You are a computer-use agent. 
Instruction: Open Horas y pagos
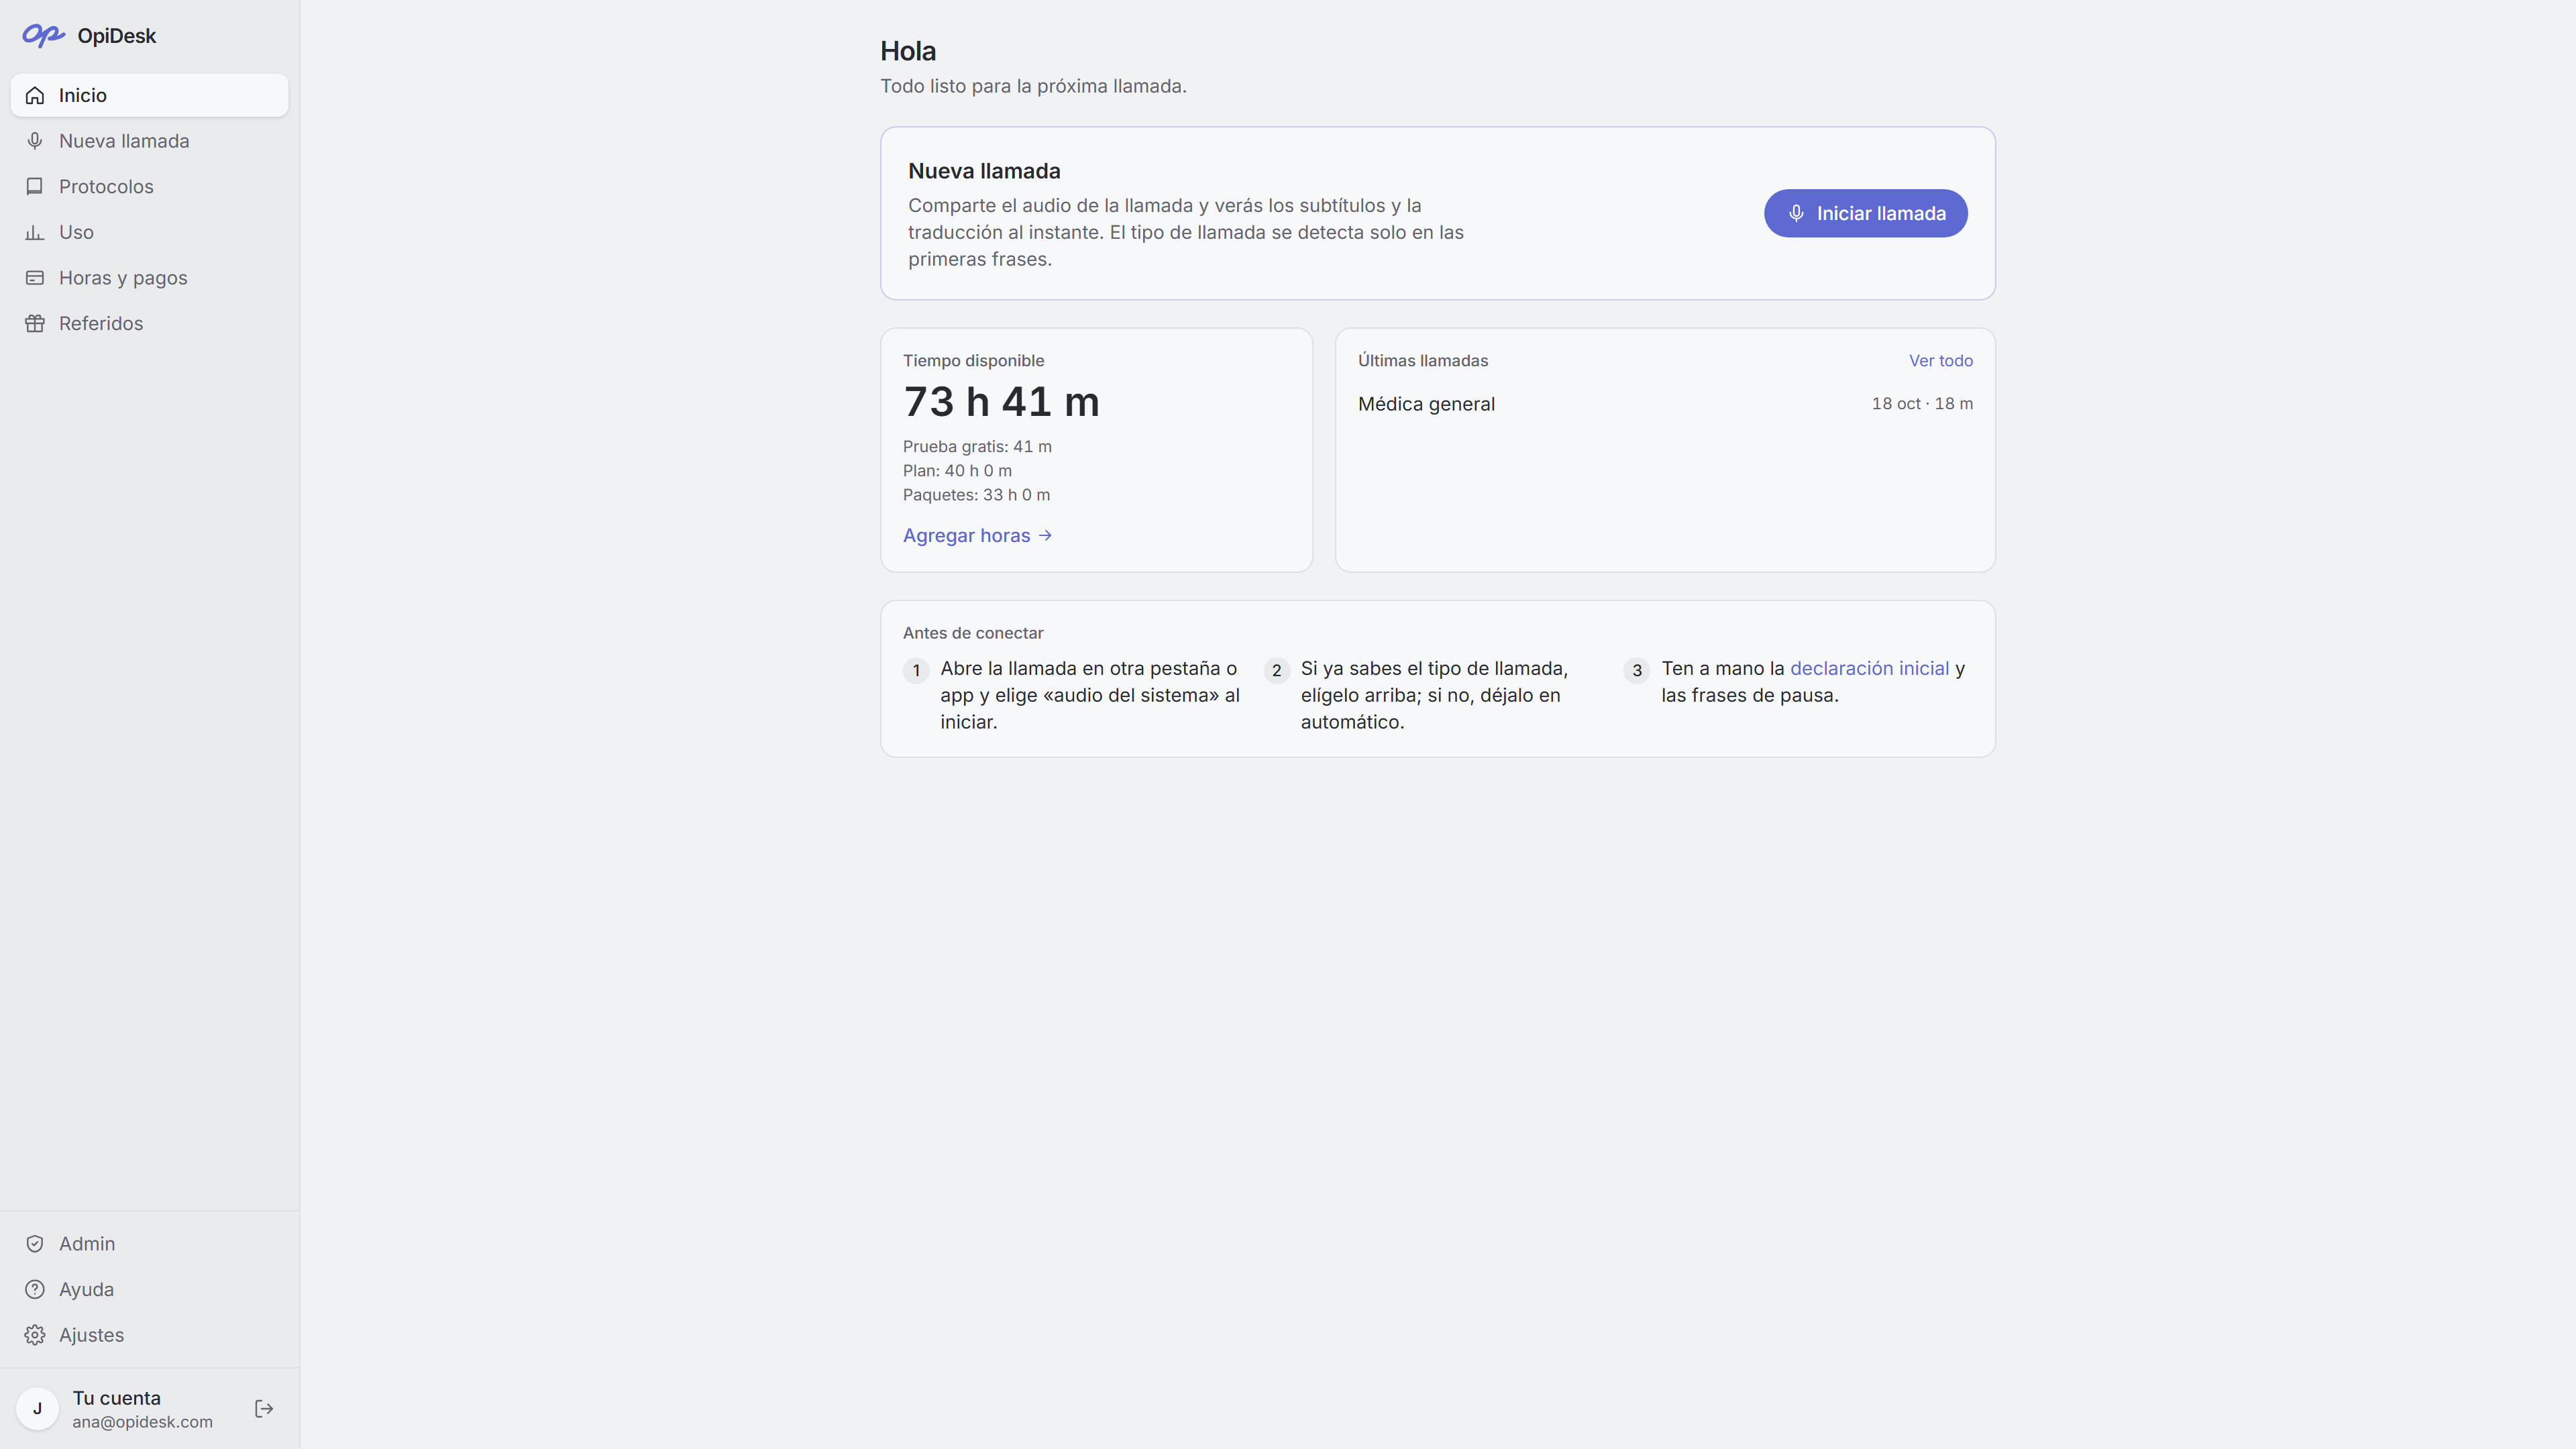149,278
